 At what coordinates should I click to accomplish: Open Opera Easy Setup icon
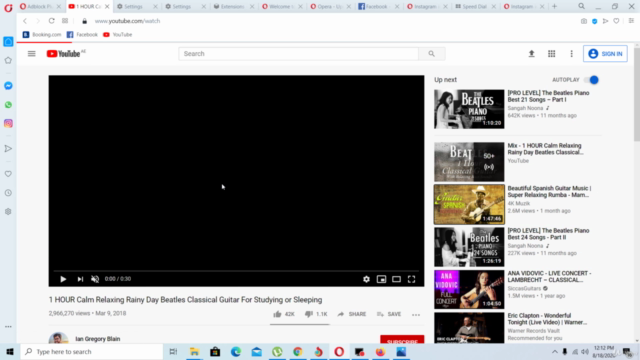point(631,21)
